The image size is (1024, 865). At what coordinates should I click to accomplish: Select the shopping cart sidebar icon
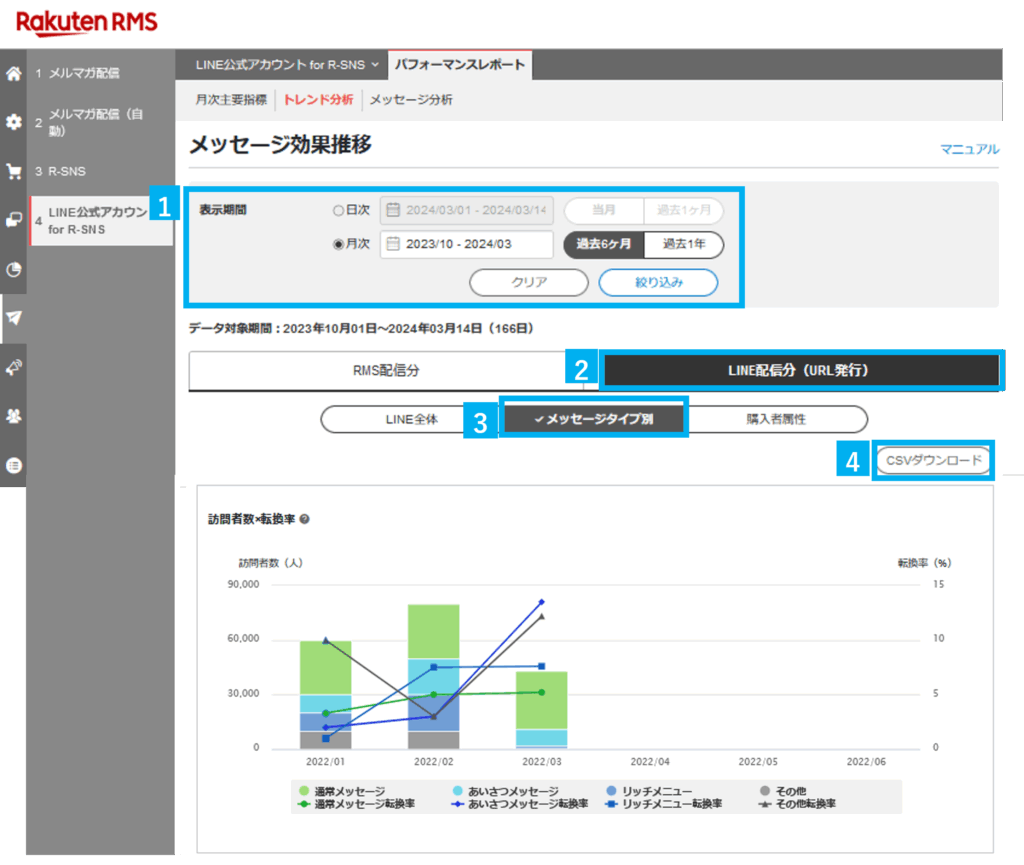(x=13, y=171)
